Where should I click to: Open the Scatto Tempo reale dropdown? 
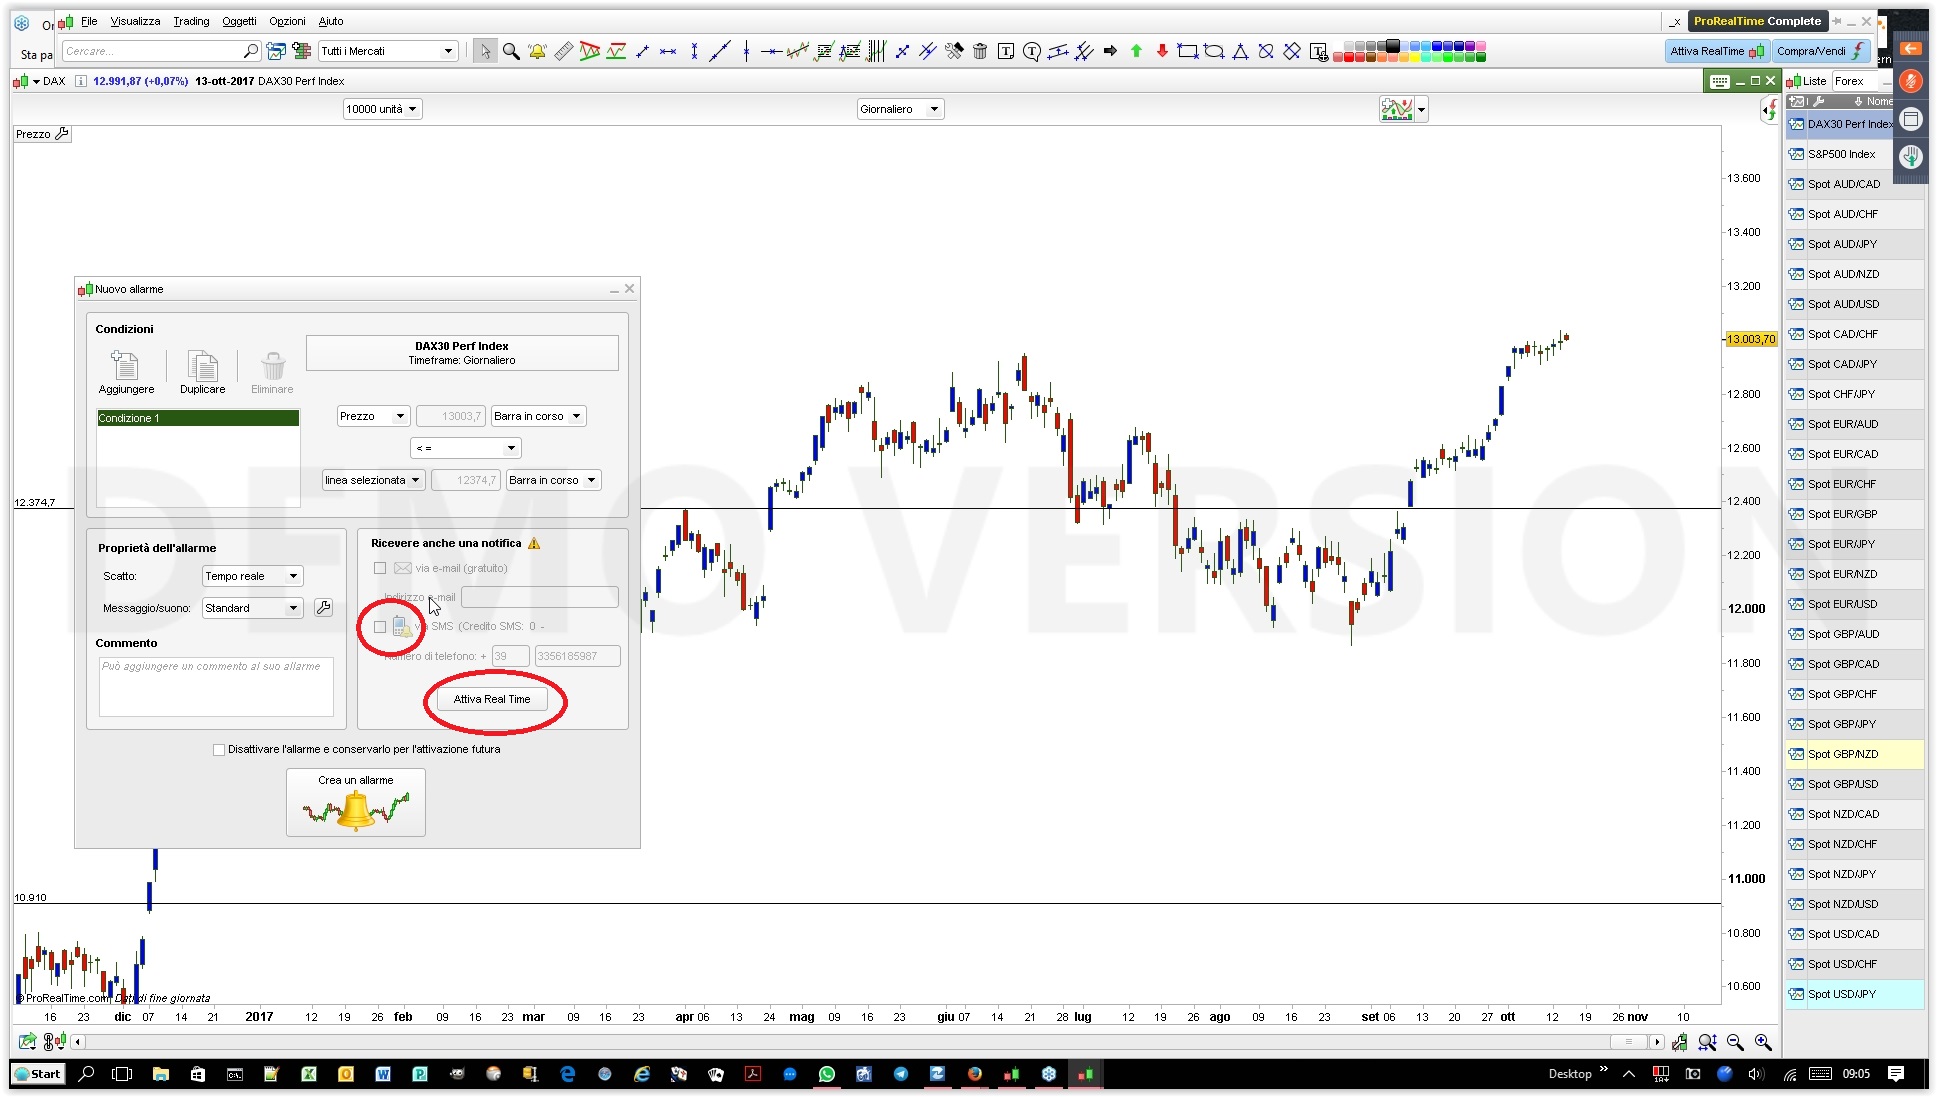tap(252, 576)
